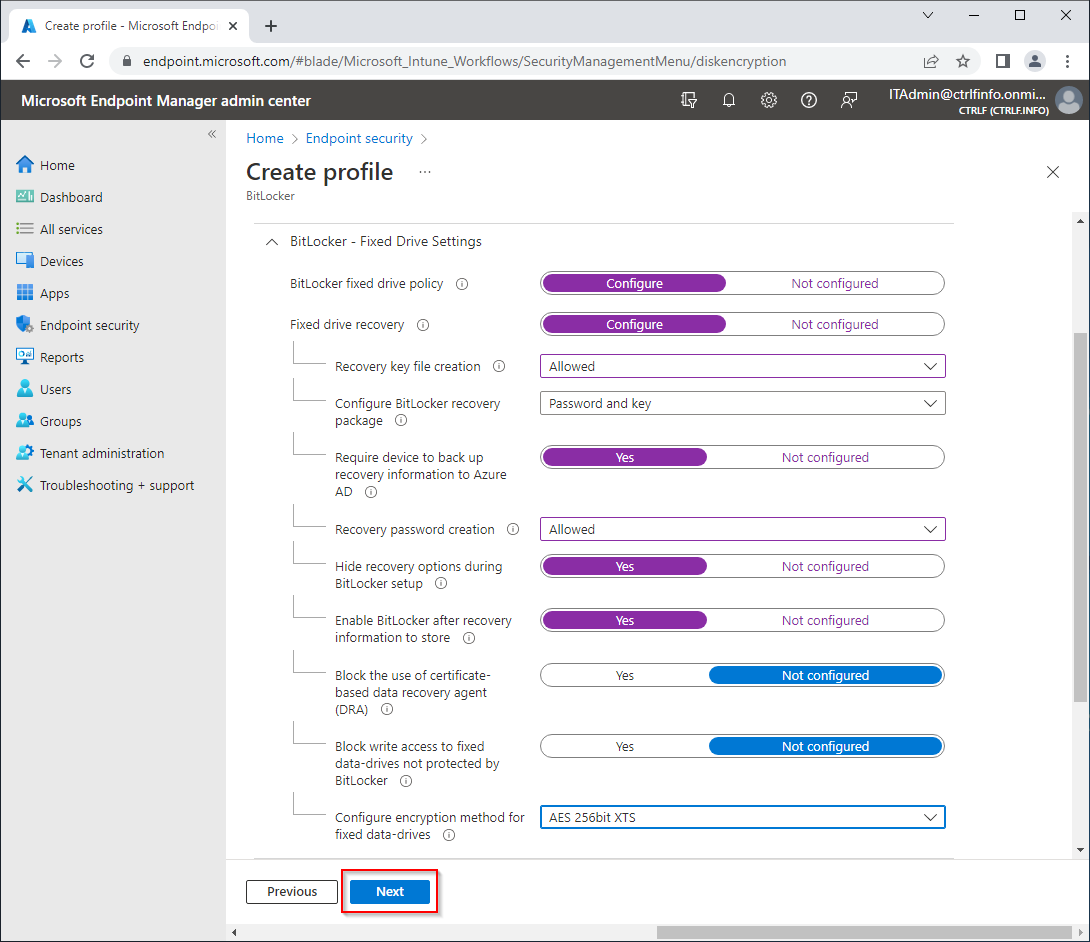The width and height of the screenshot is (1090, 942).
Task: Set Require device to back up recovery to Not configured
Action: coord(825,457)
